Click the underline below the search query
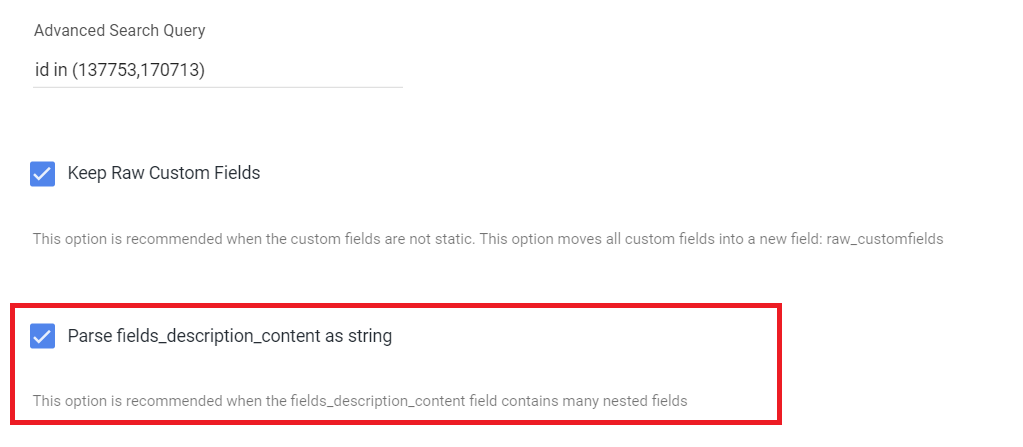This screenshot has width=1023, height=447. [218, 87]
